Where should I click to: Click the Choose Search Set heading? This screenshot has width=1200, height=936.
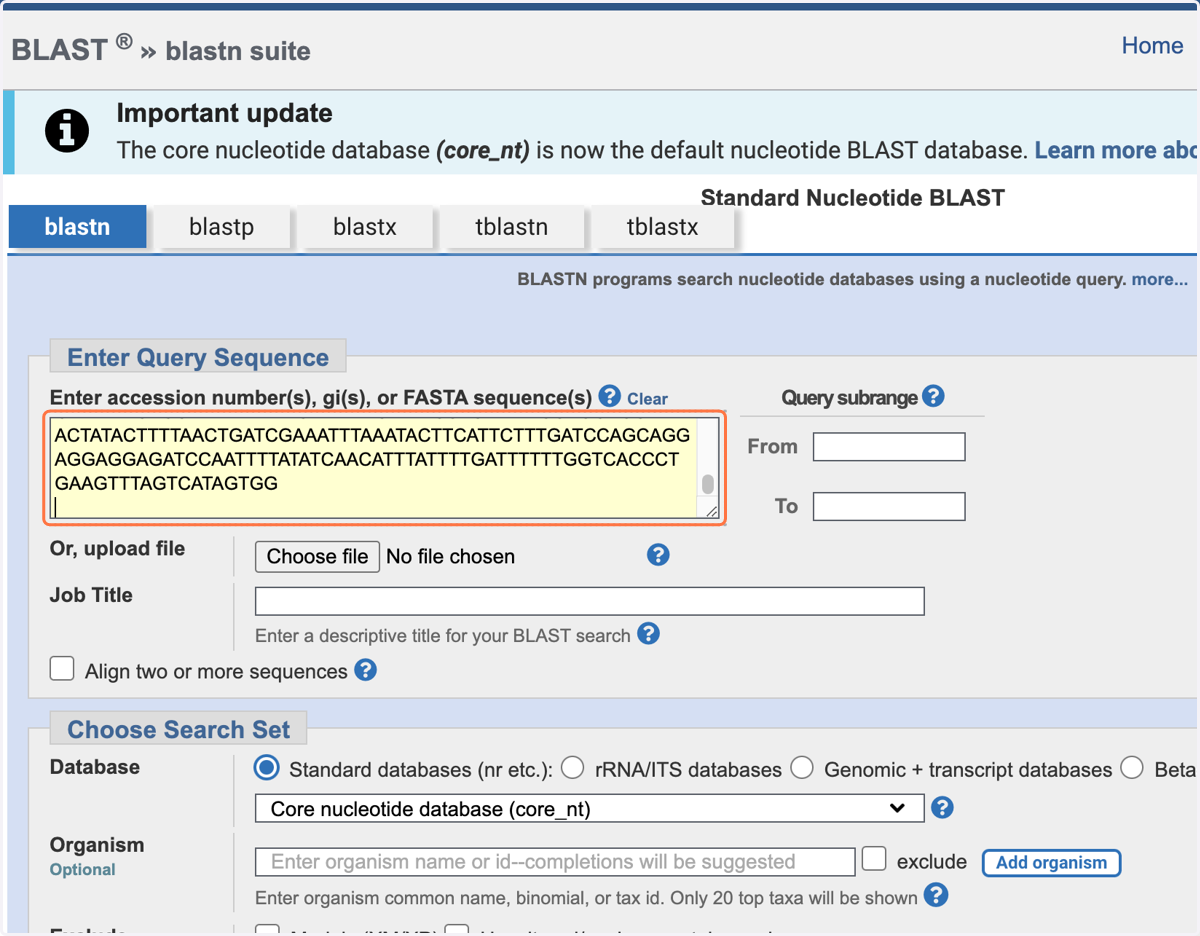178,729
